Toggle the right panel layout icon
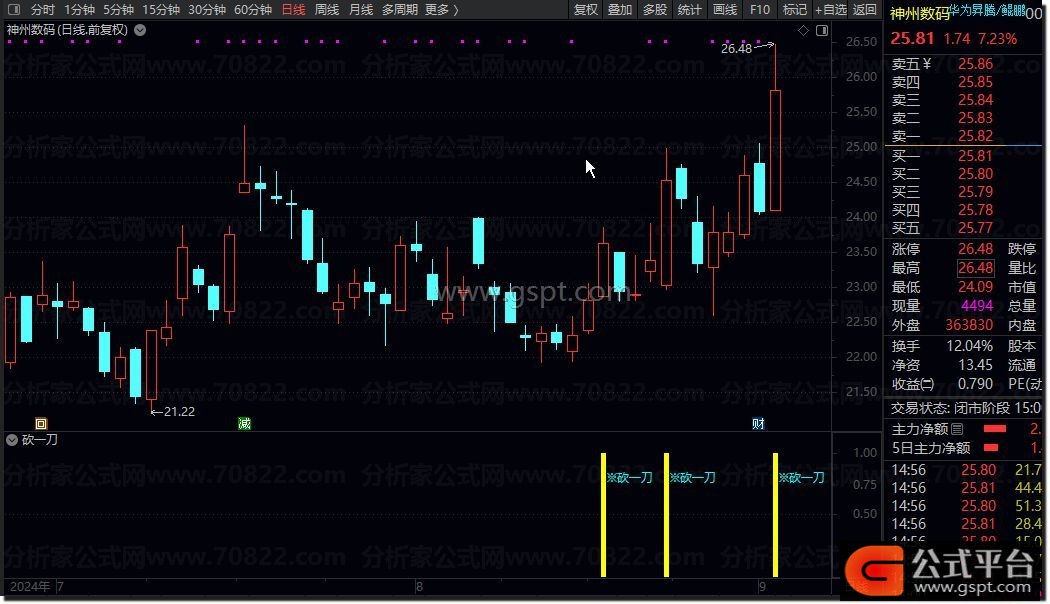Screen dimensions: 1050x604 pyautogui.click(x=822, y=30)
